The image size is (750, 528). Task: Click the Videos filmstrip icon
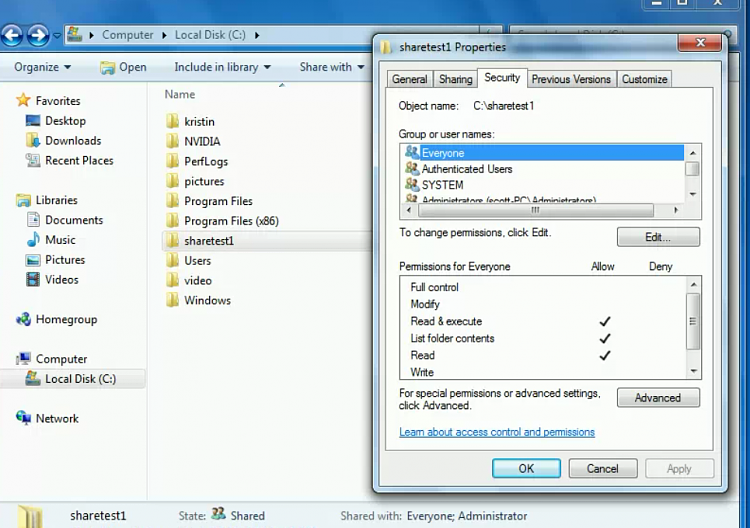pyautogui.click(x=33, y=279)
